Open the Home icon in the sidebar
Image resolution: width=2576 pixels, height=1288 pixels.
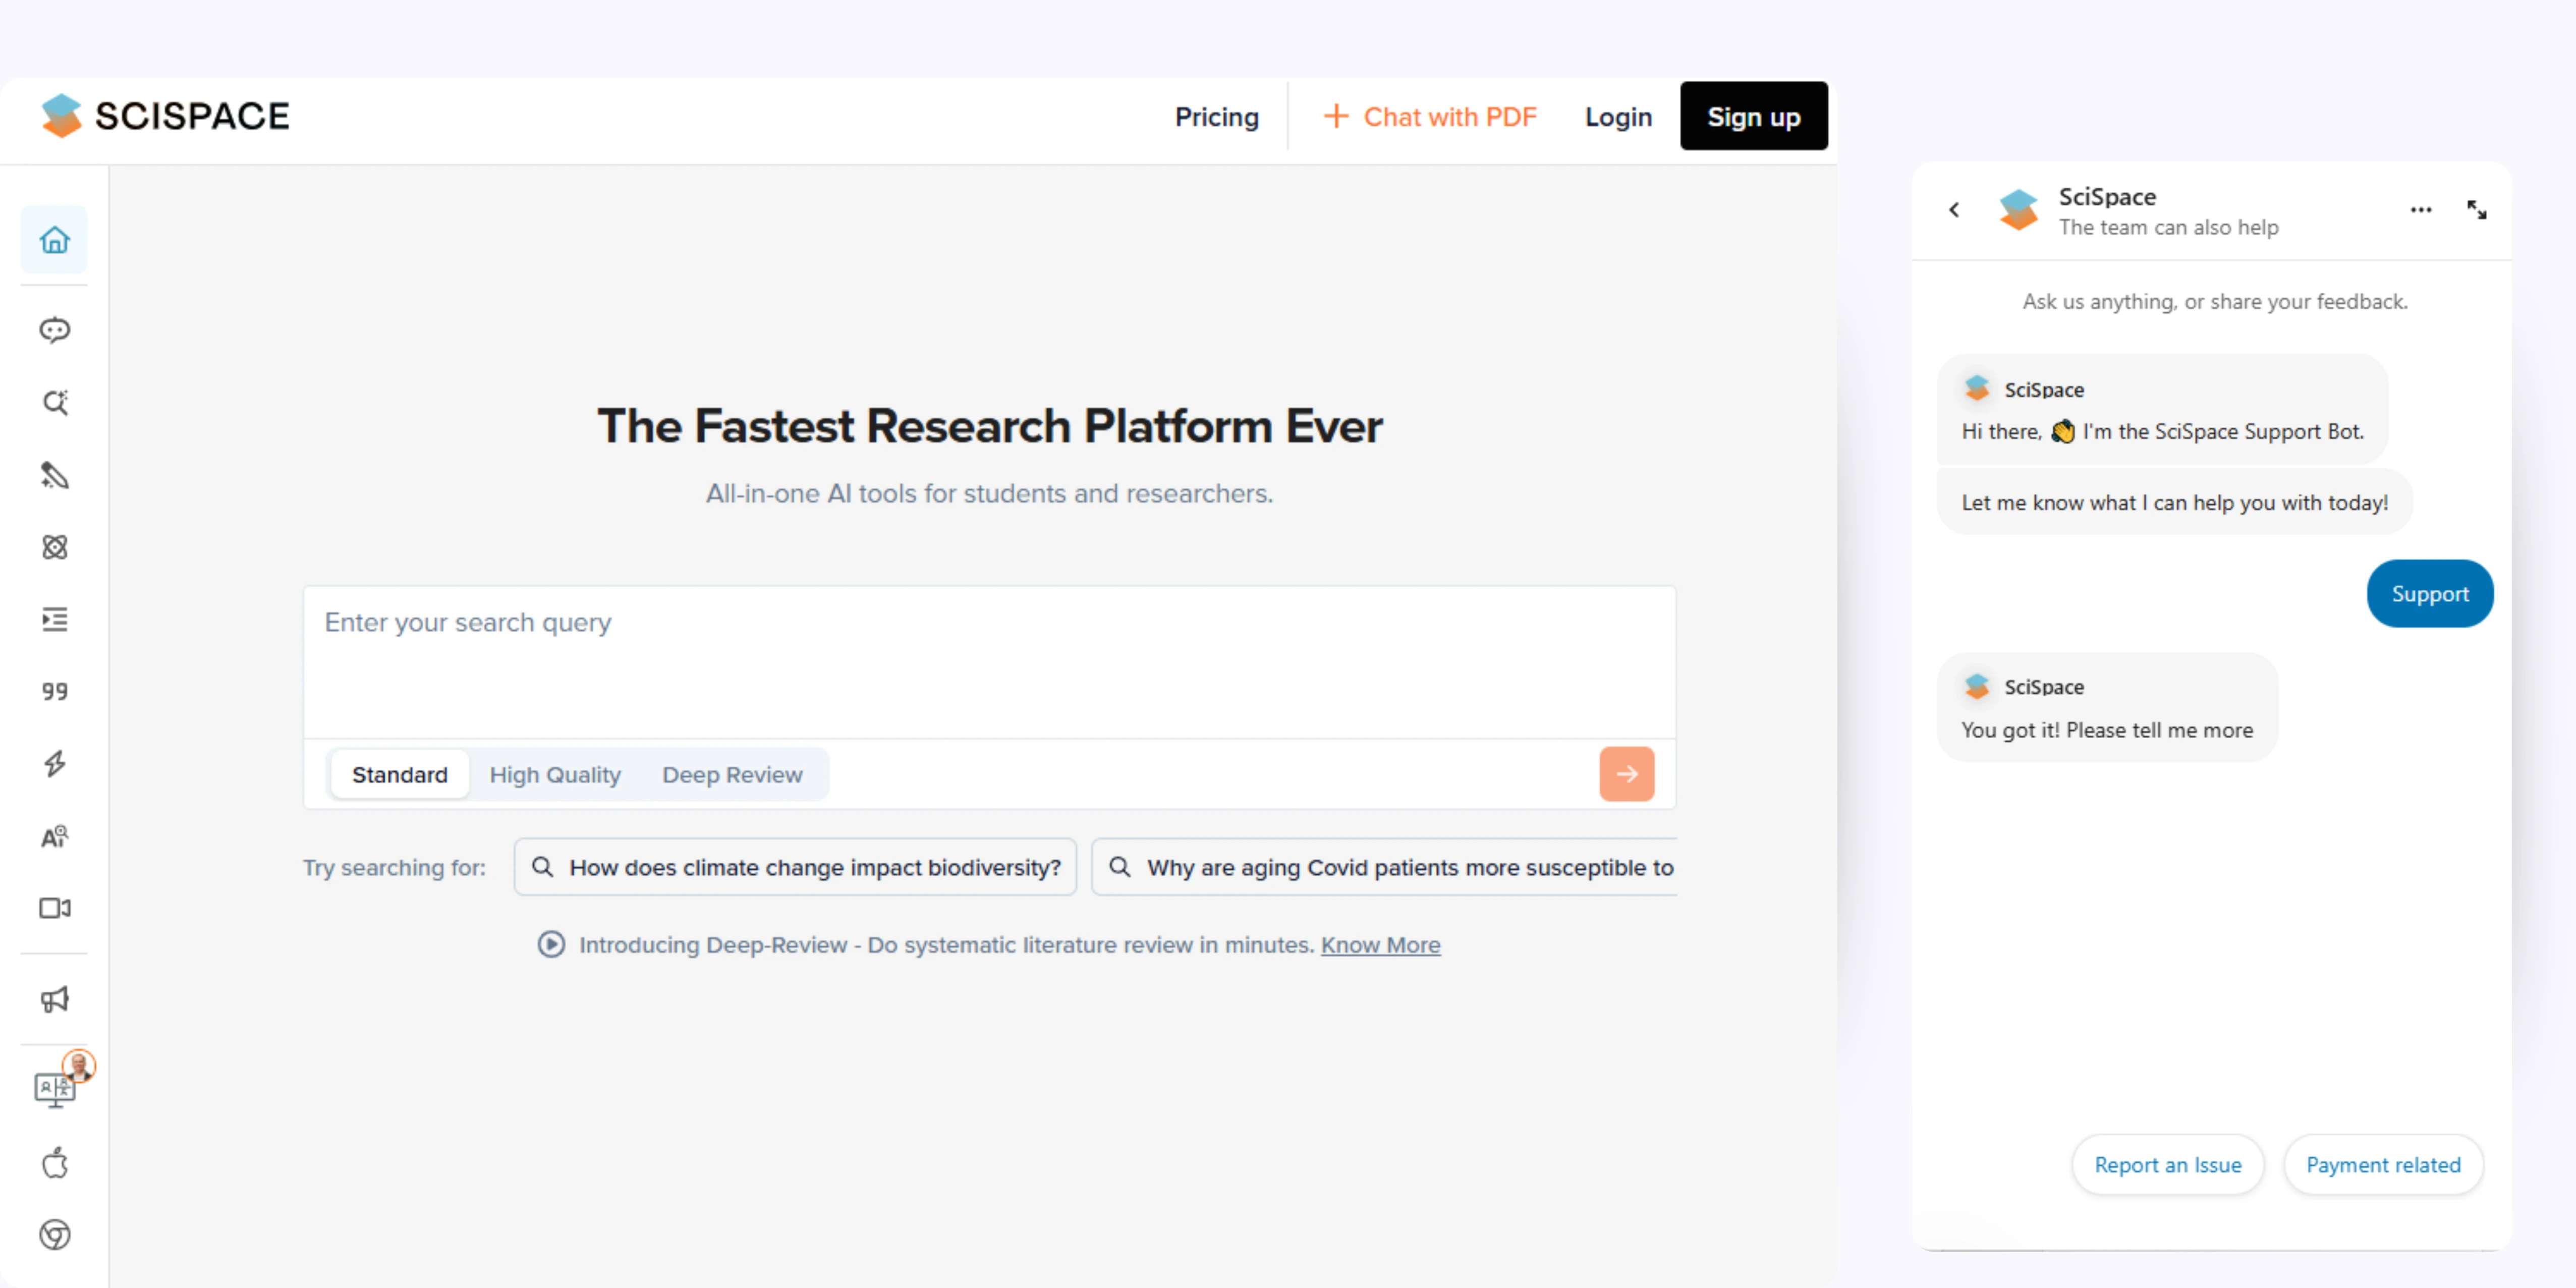point(55,240)
